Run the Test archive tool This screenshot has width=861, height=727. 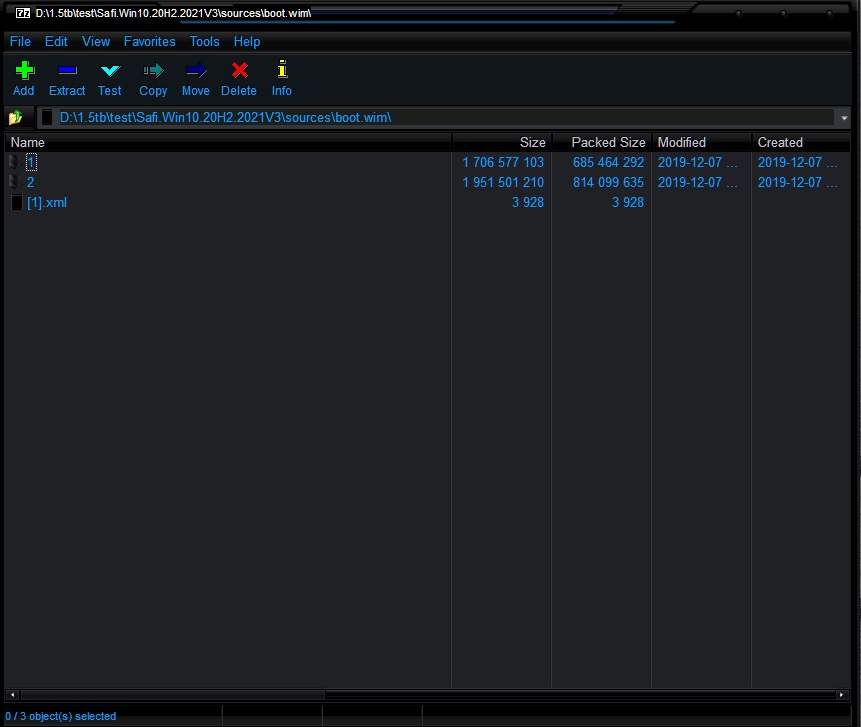(110, 70)
